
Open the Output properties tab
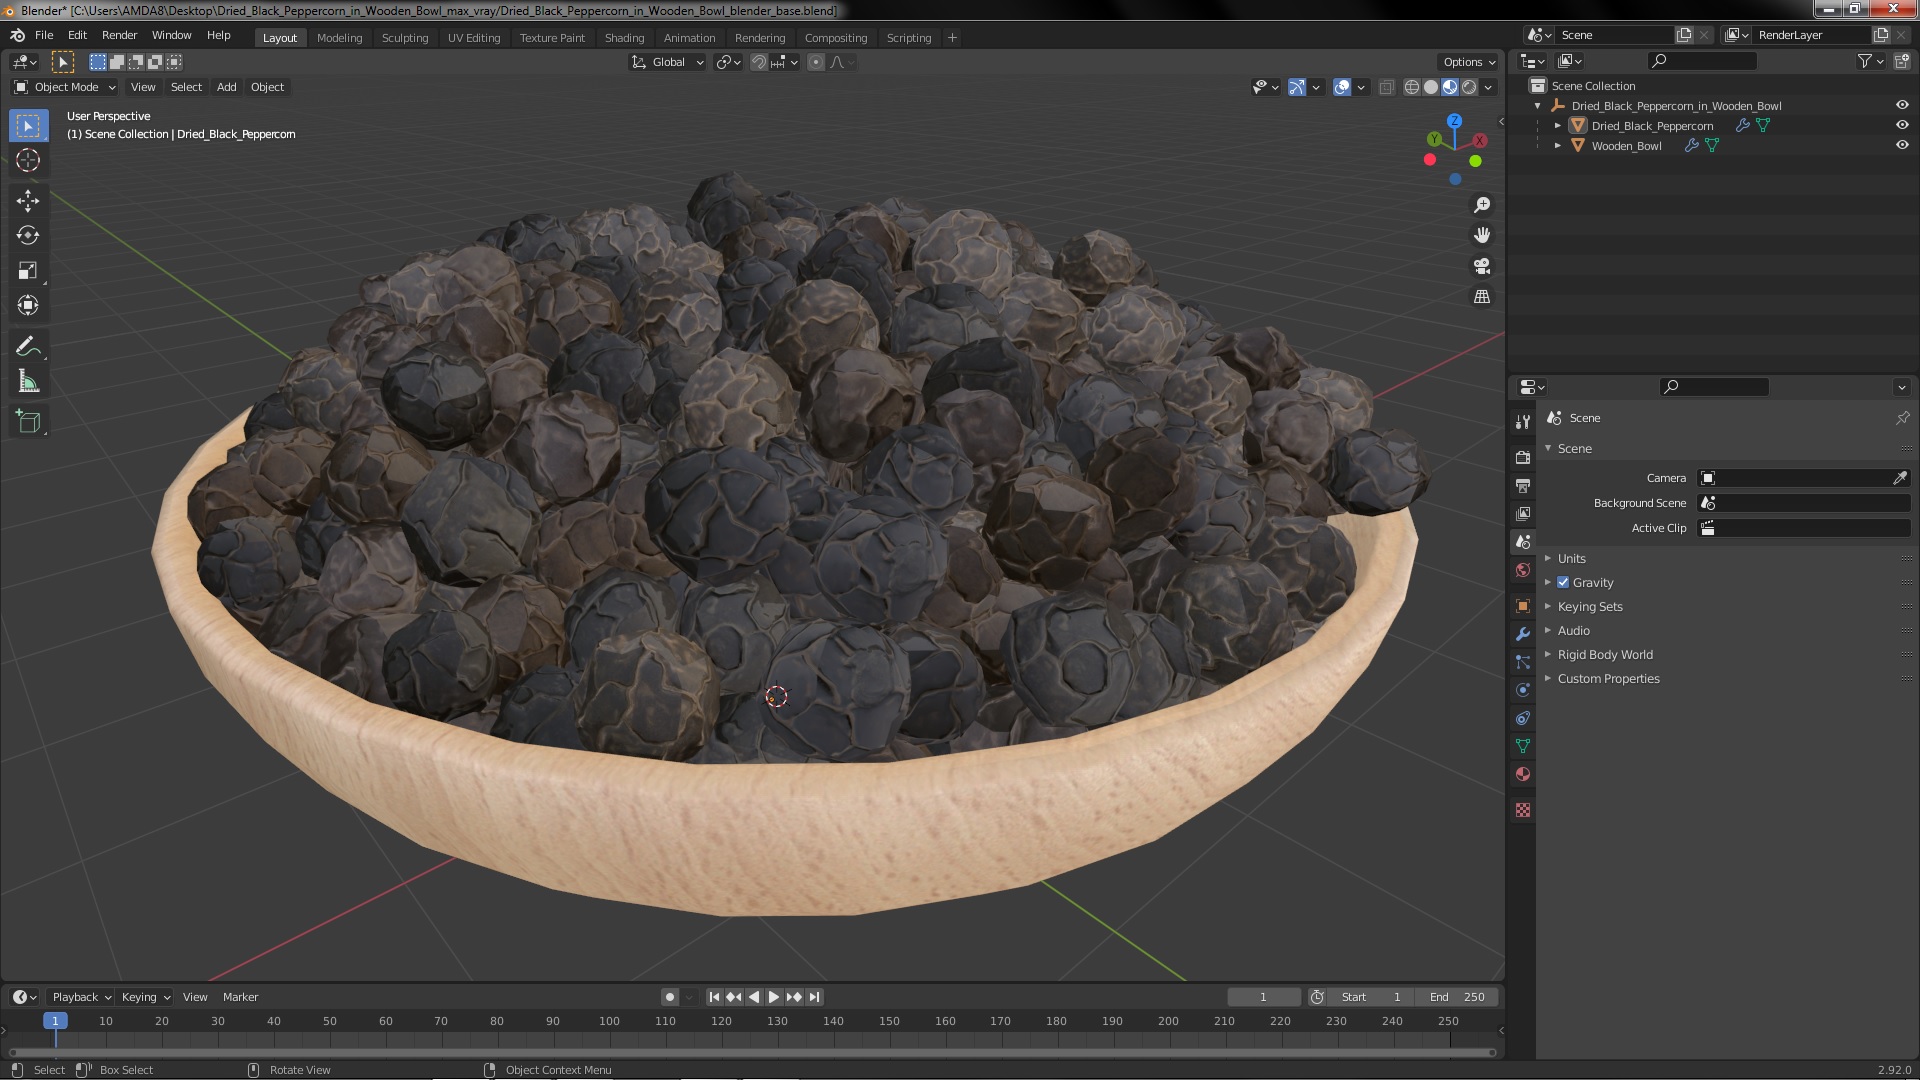tap(1522, 485)
